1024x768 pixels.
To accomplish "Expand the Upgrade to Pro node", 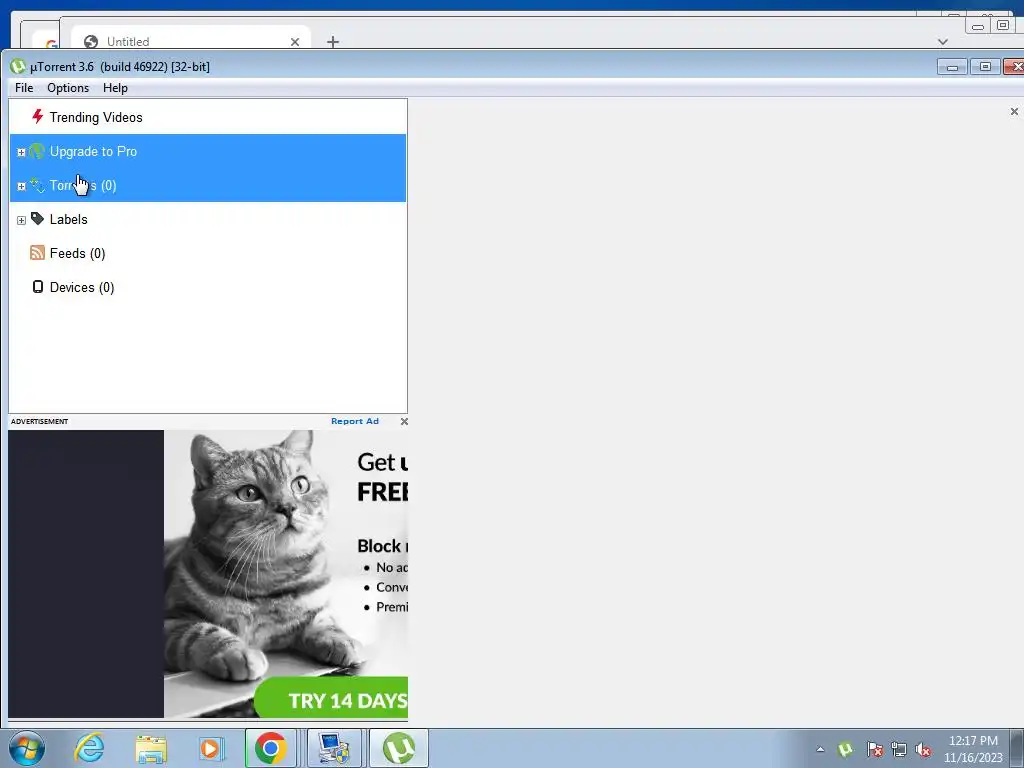I will point(21,152).
